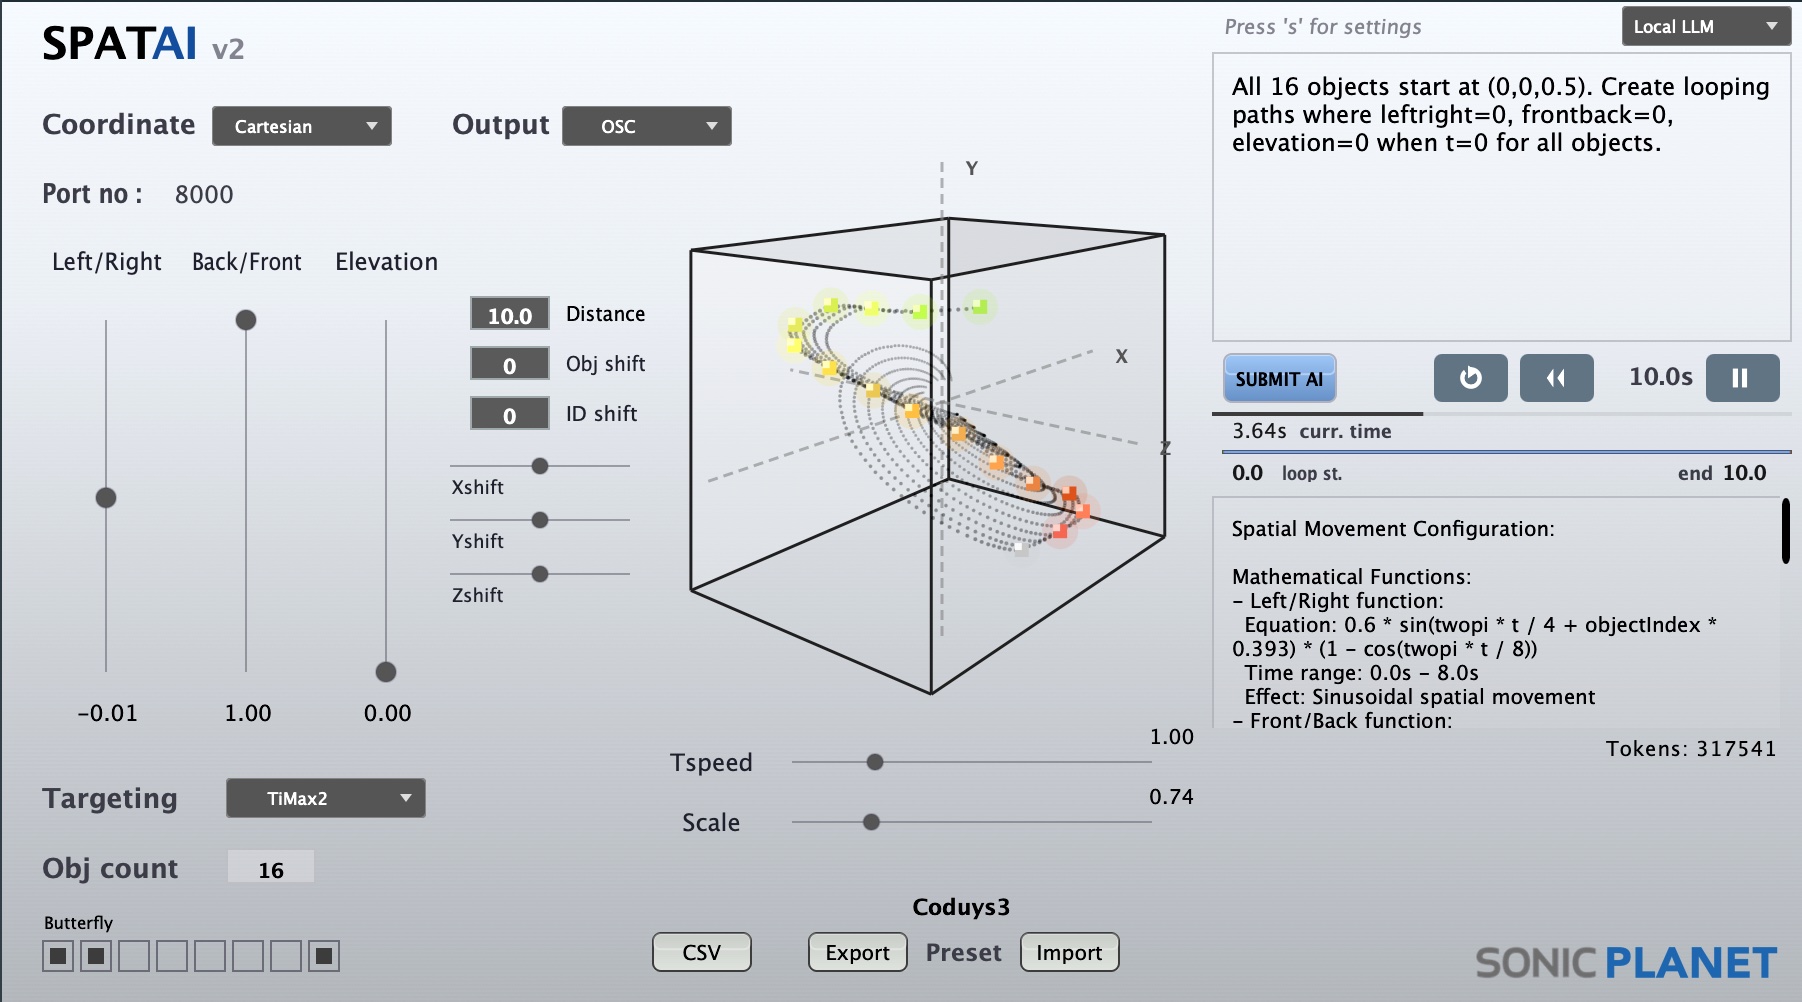
Task: Expand the TiMax2 targeting dropdown
Action: (x=325, y=798)
